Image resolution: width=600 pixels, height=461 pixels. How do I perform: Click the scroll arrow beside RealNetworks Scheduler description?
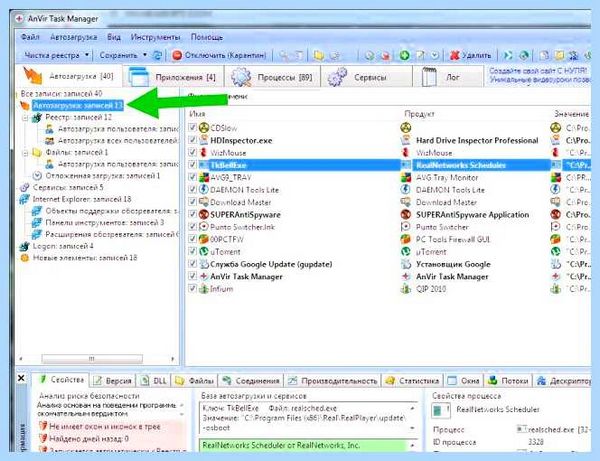412,445
